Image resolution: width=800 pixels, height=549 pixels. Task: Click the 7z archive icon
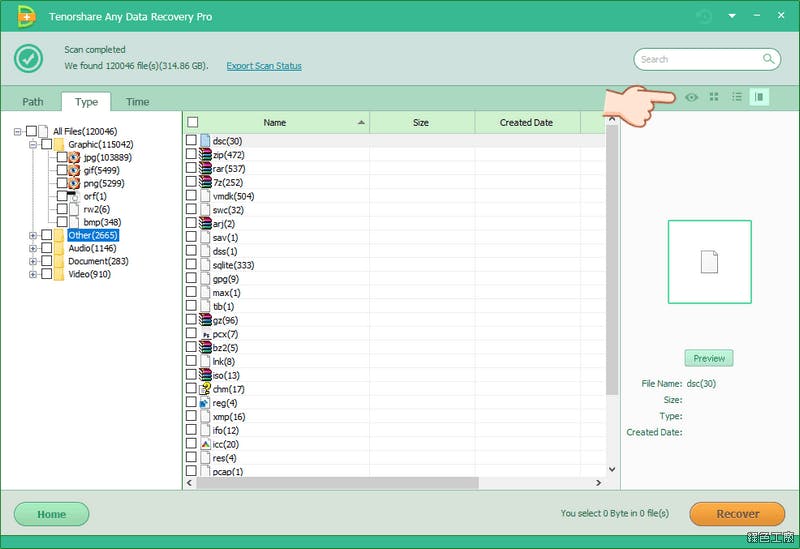pos(205,182)
